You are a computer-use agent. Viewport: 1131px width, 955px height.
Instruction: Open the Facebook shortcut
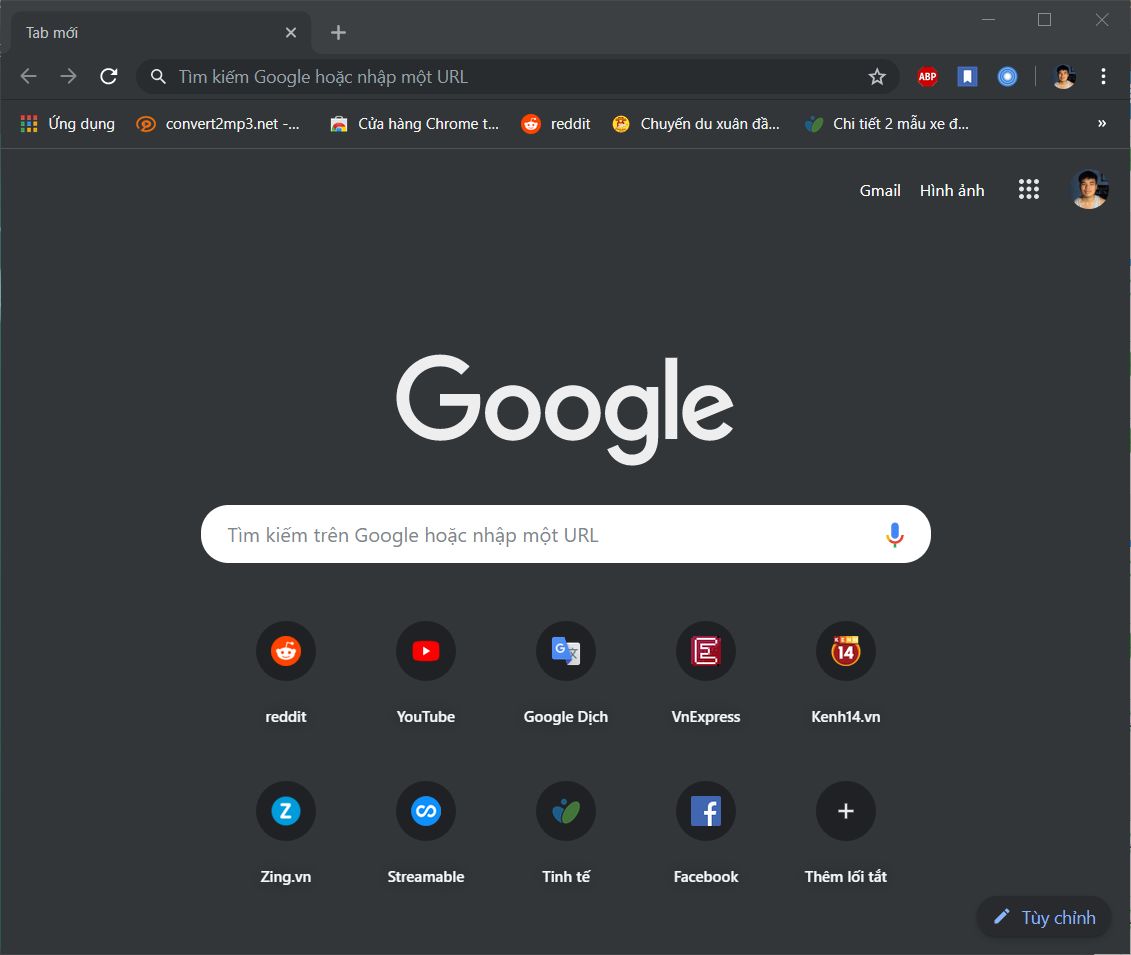click(705, 811)
